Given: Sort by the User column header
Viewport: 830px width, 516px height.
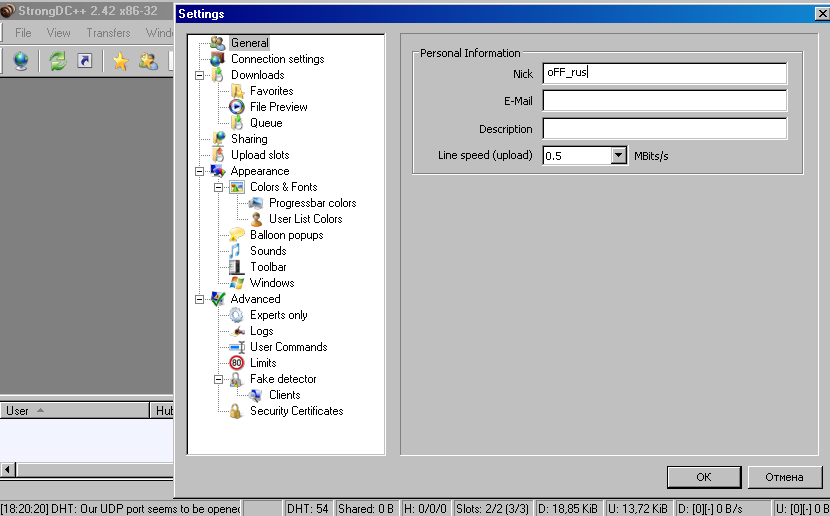Looking at the screenshot, I should pyautogui.click(x=75, y=411).
